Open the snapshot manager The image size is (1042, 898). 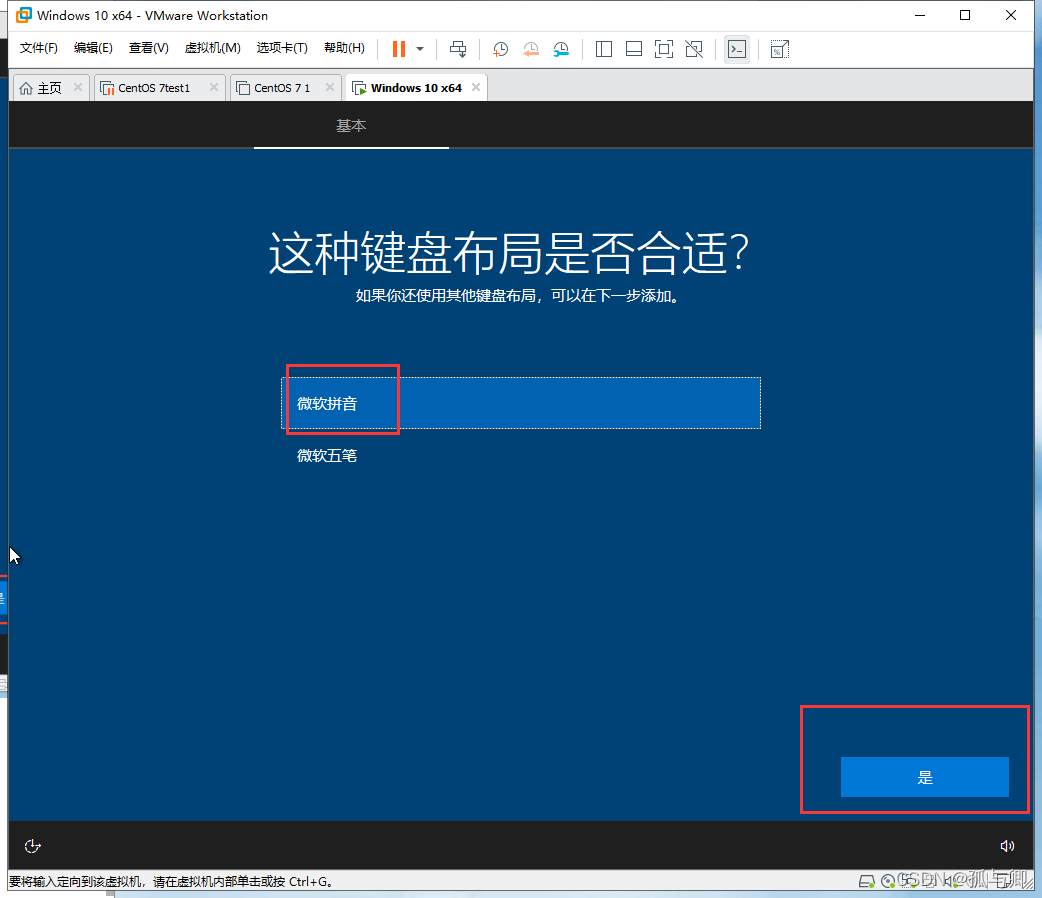562,49
